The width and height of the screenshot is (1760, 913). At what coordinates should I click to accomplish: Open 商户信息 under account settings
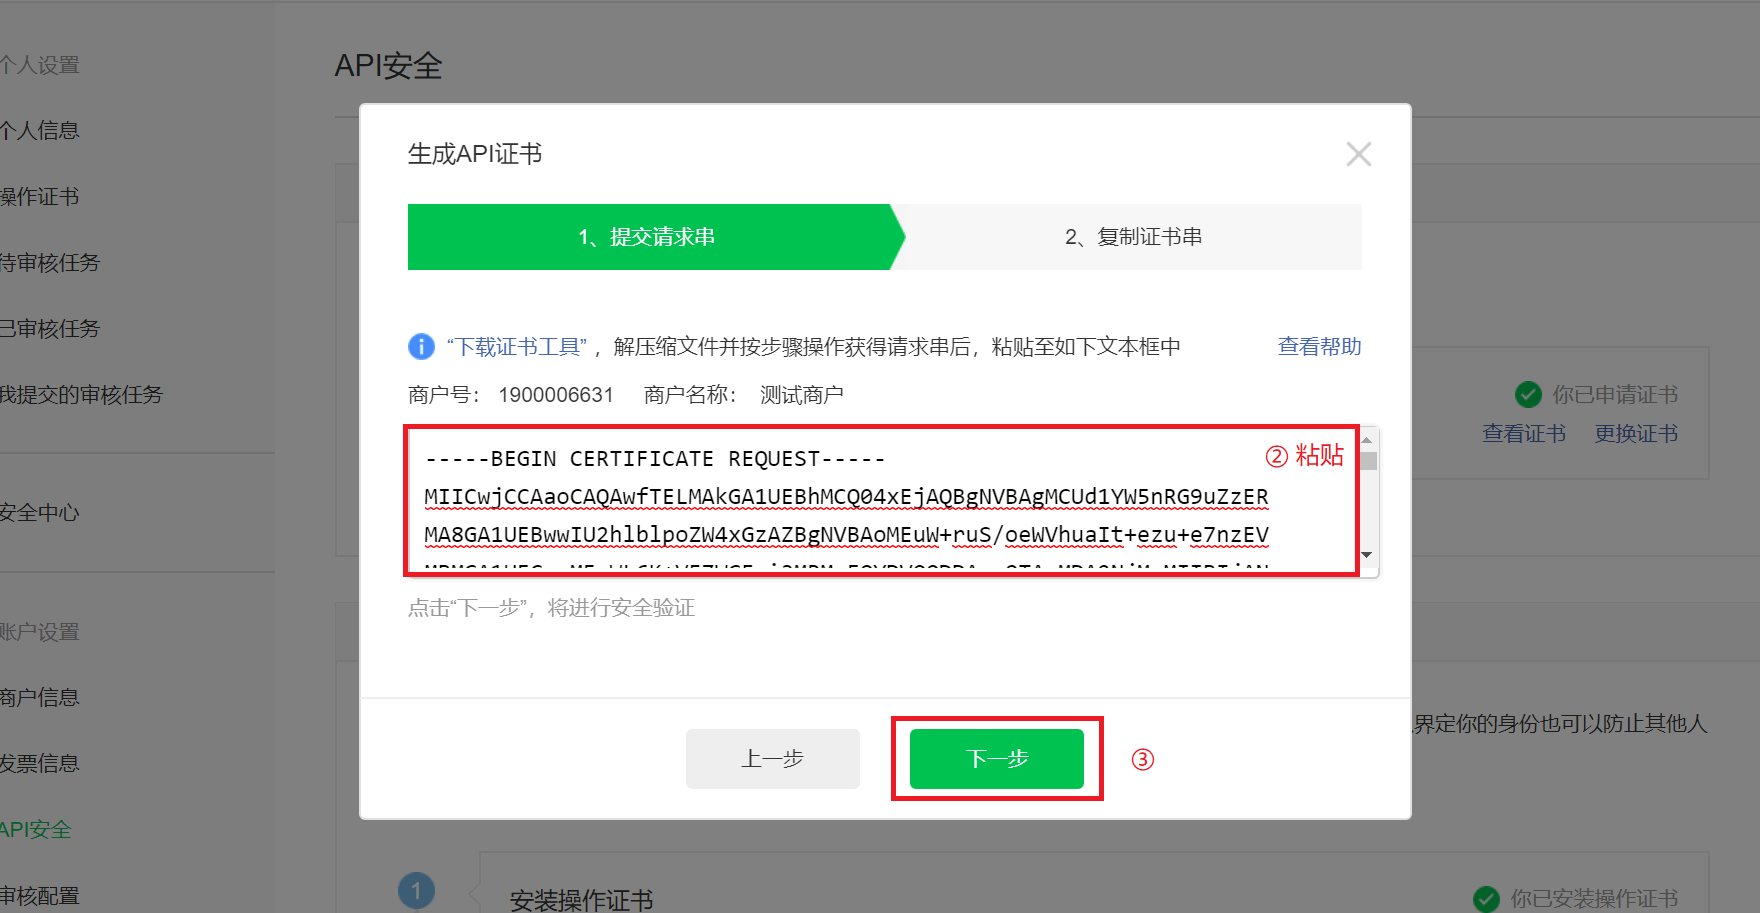[40, 698]
